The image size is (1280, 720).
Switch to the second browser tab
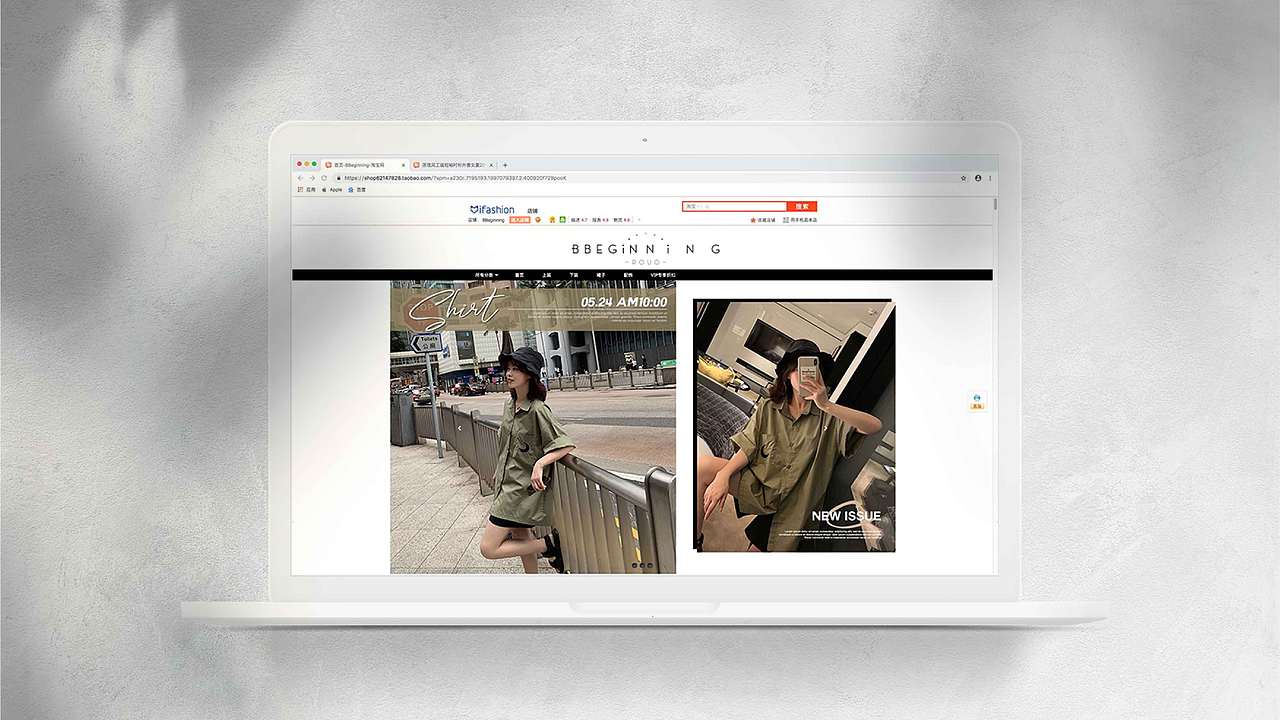tap(453, 165)
